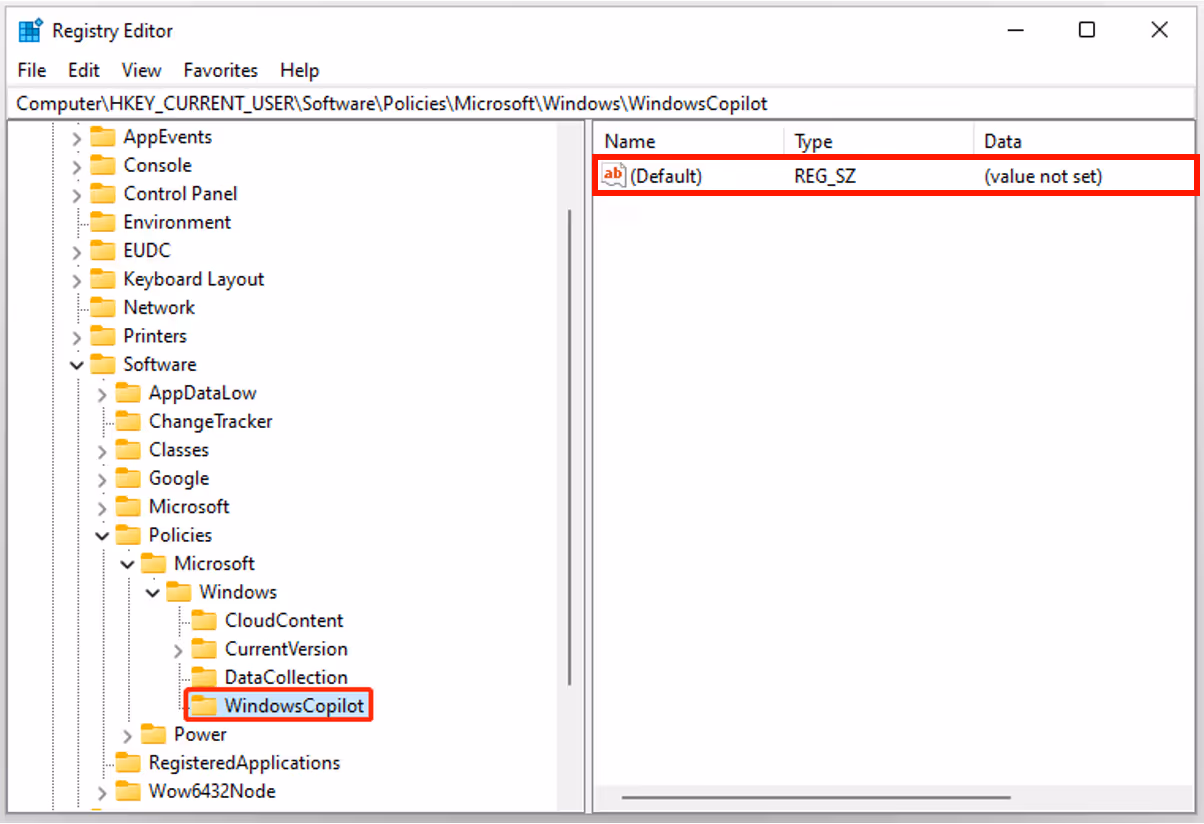Select the WindowsCopilot key label
The image size is (1204, 824).
[295, 706]
